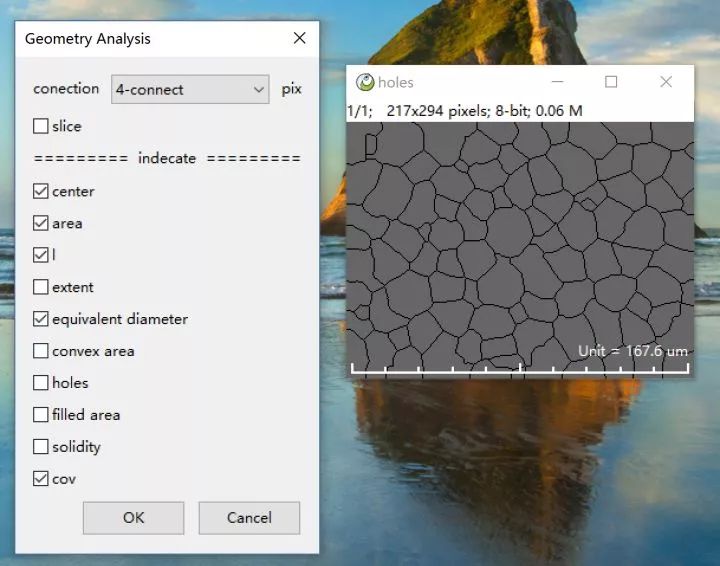The height and width of the screenshot is (566, 720).
Task: Click the holes window app icon
Action: click(365, 82)
